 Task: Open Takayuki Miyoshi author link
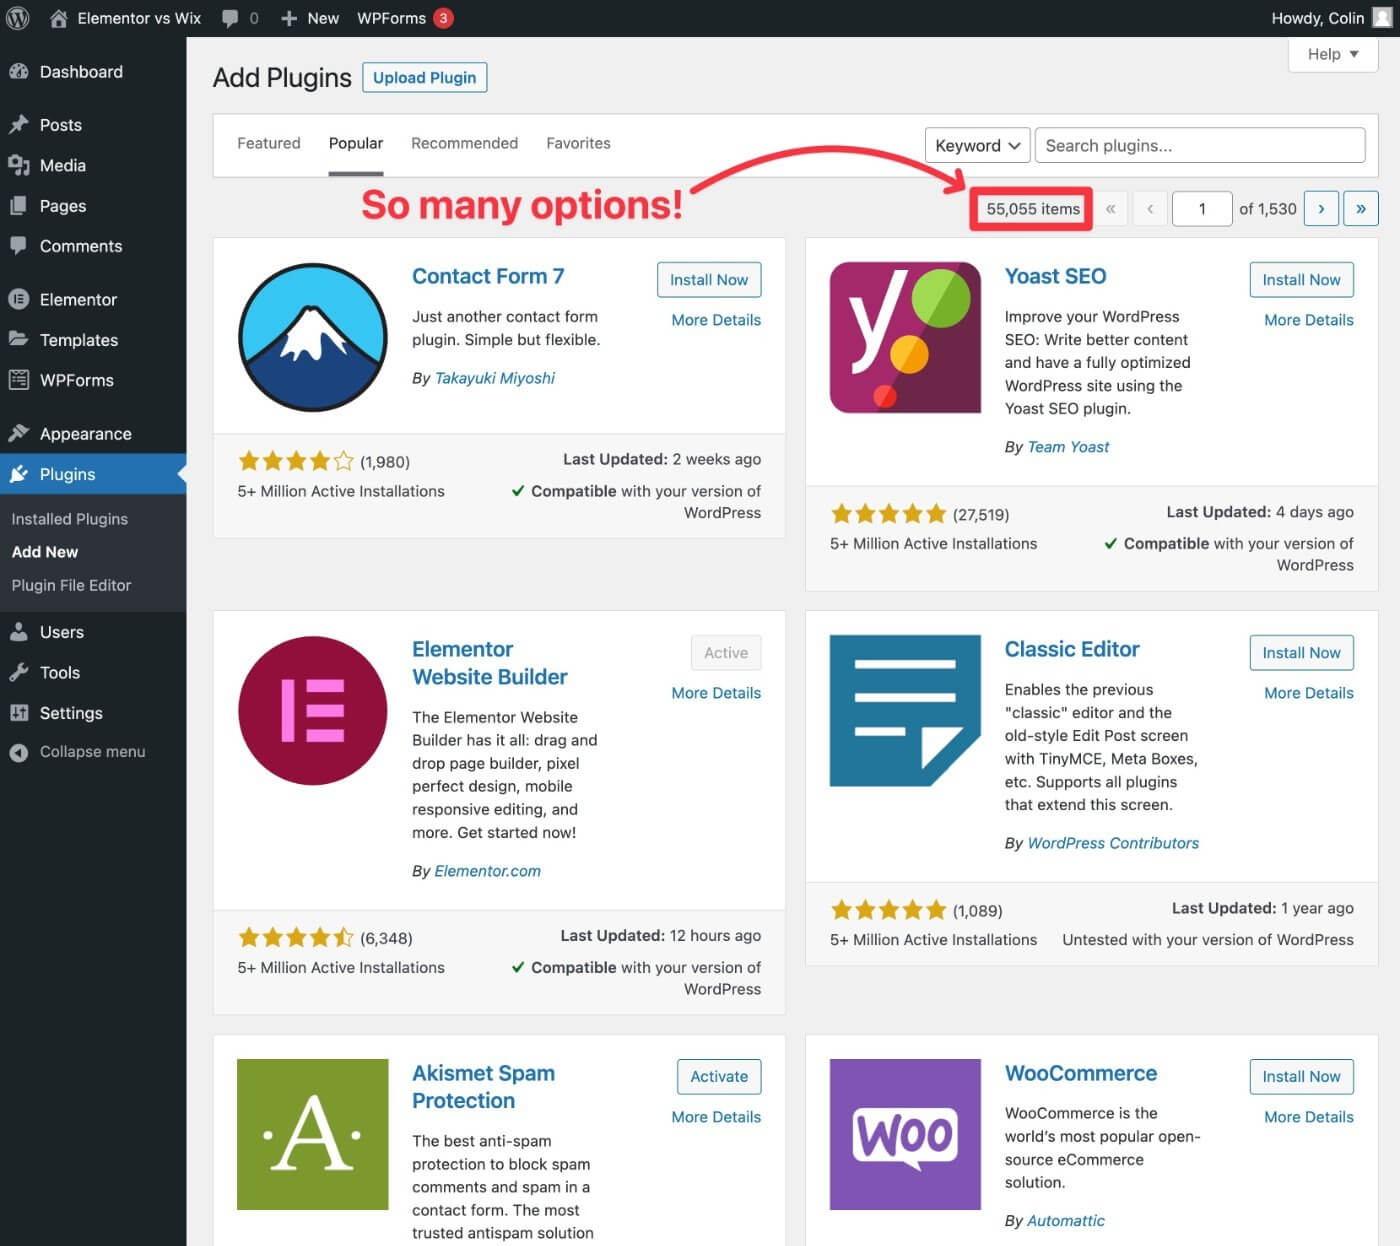(495, 378)
